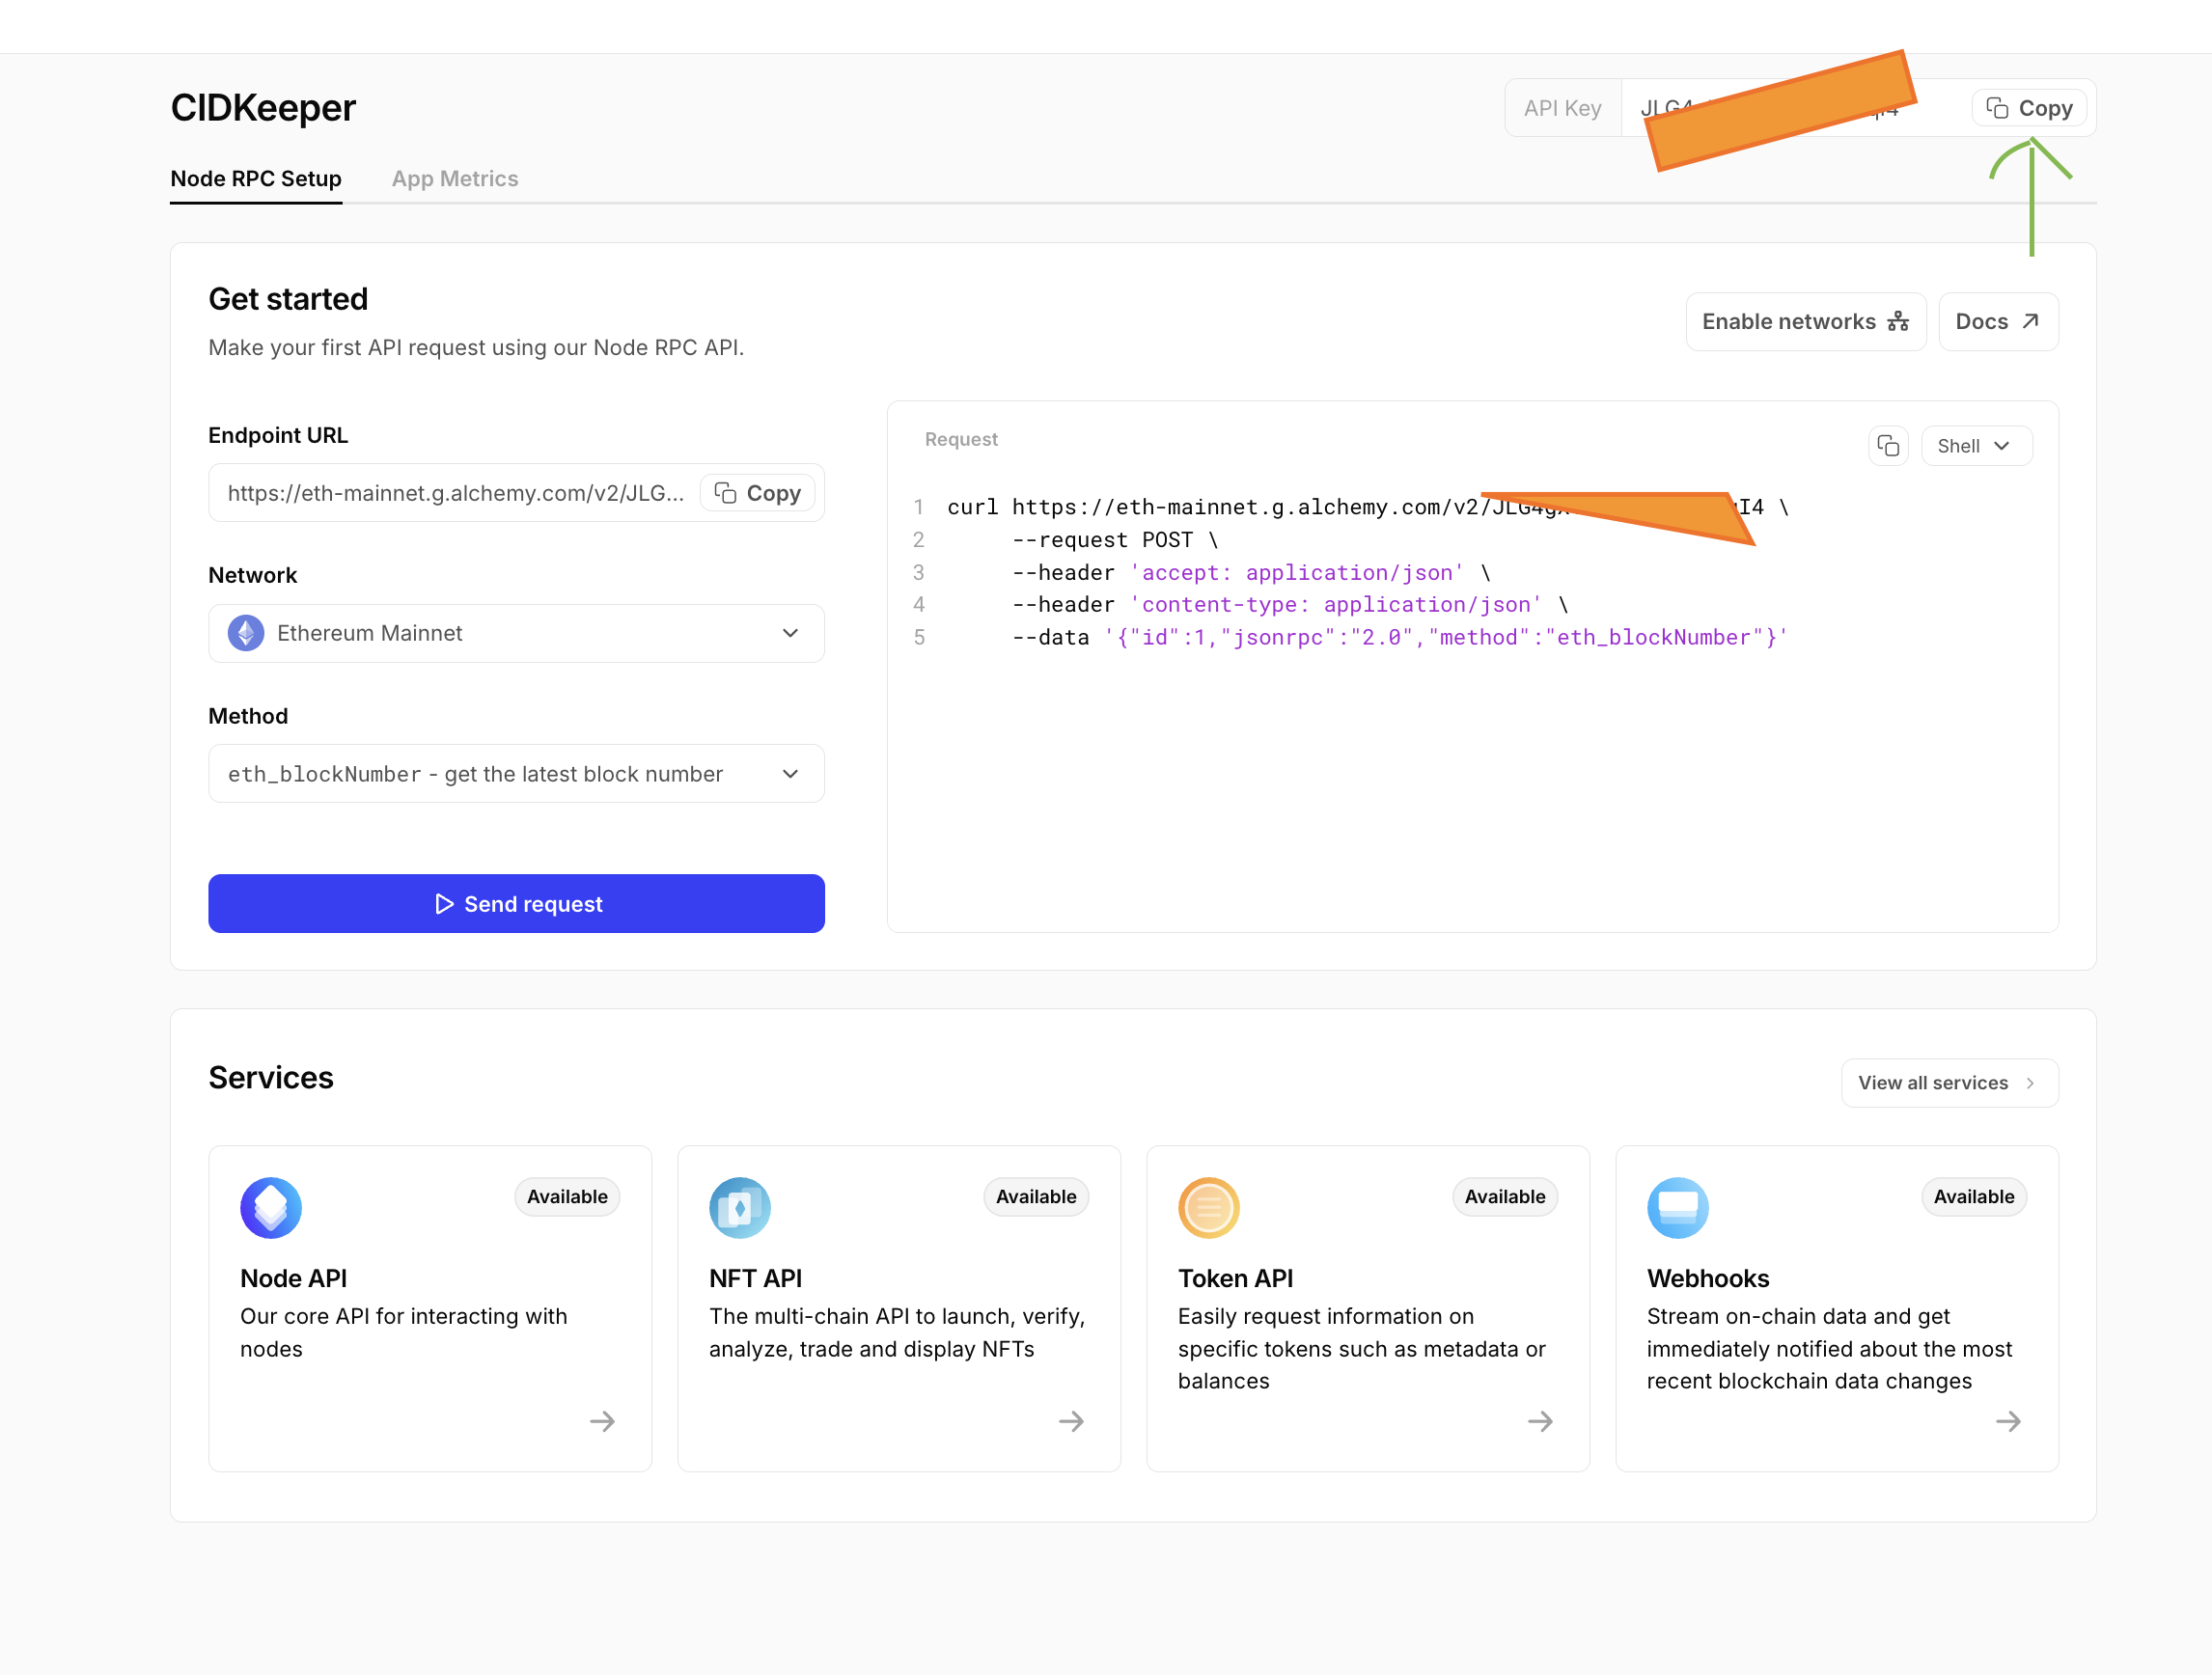Image resolution: width=2212 pixels, height=1675 pixels.
Task: Click the Ethereum logo in the Network selector
Action: click(244, 633)
